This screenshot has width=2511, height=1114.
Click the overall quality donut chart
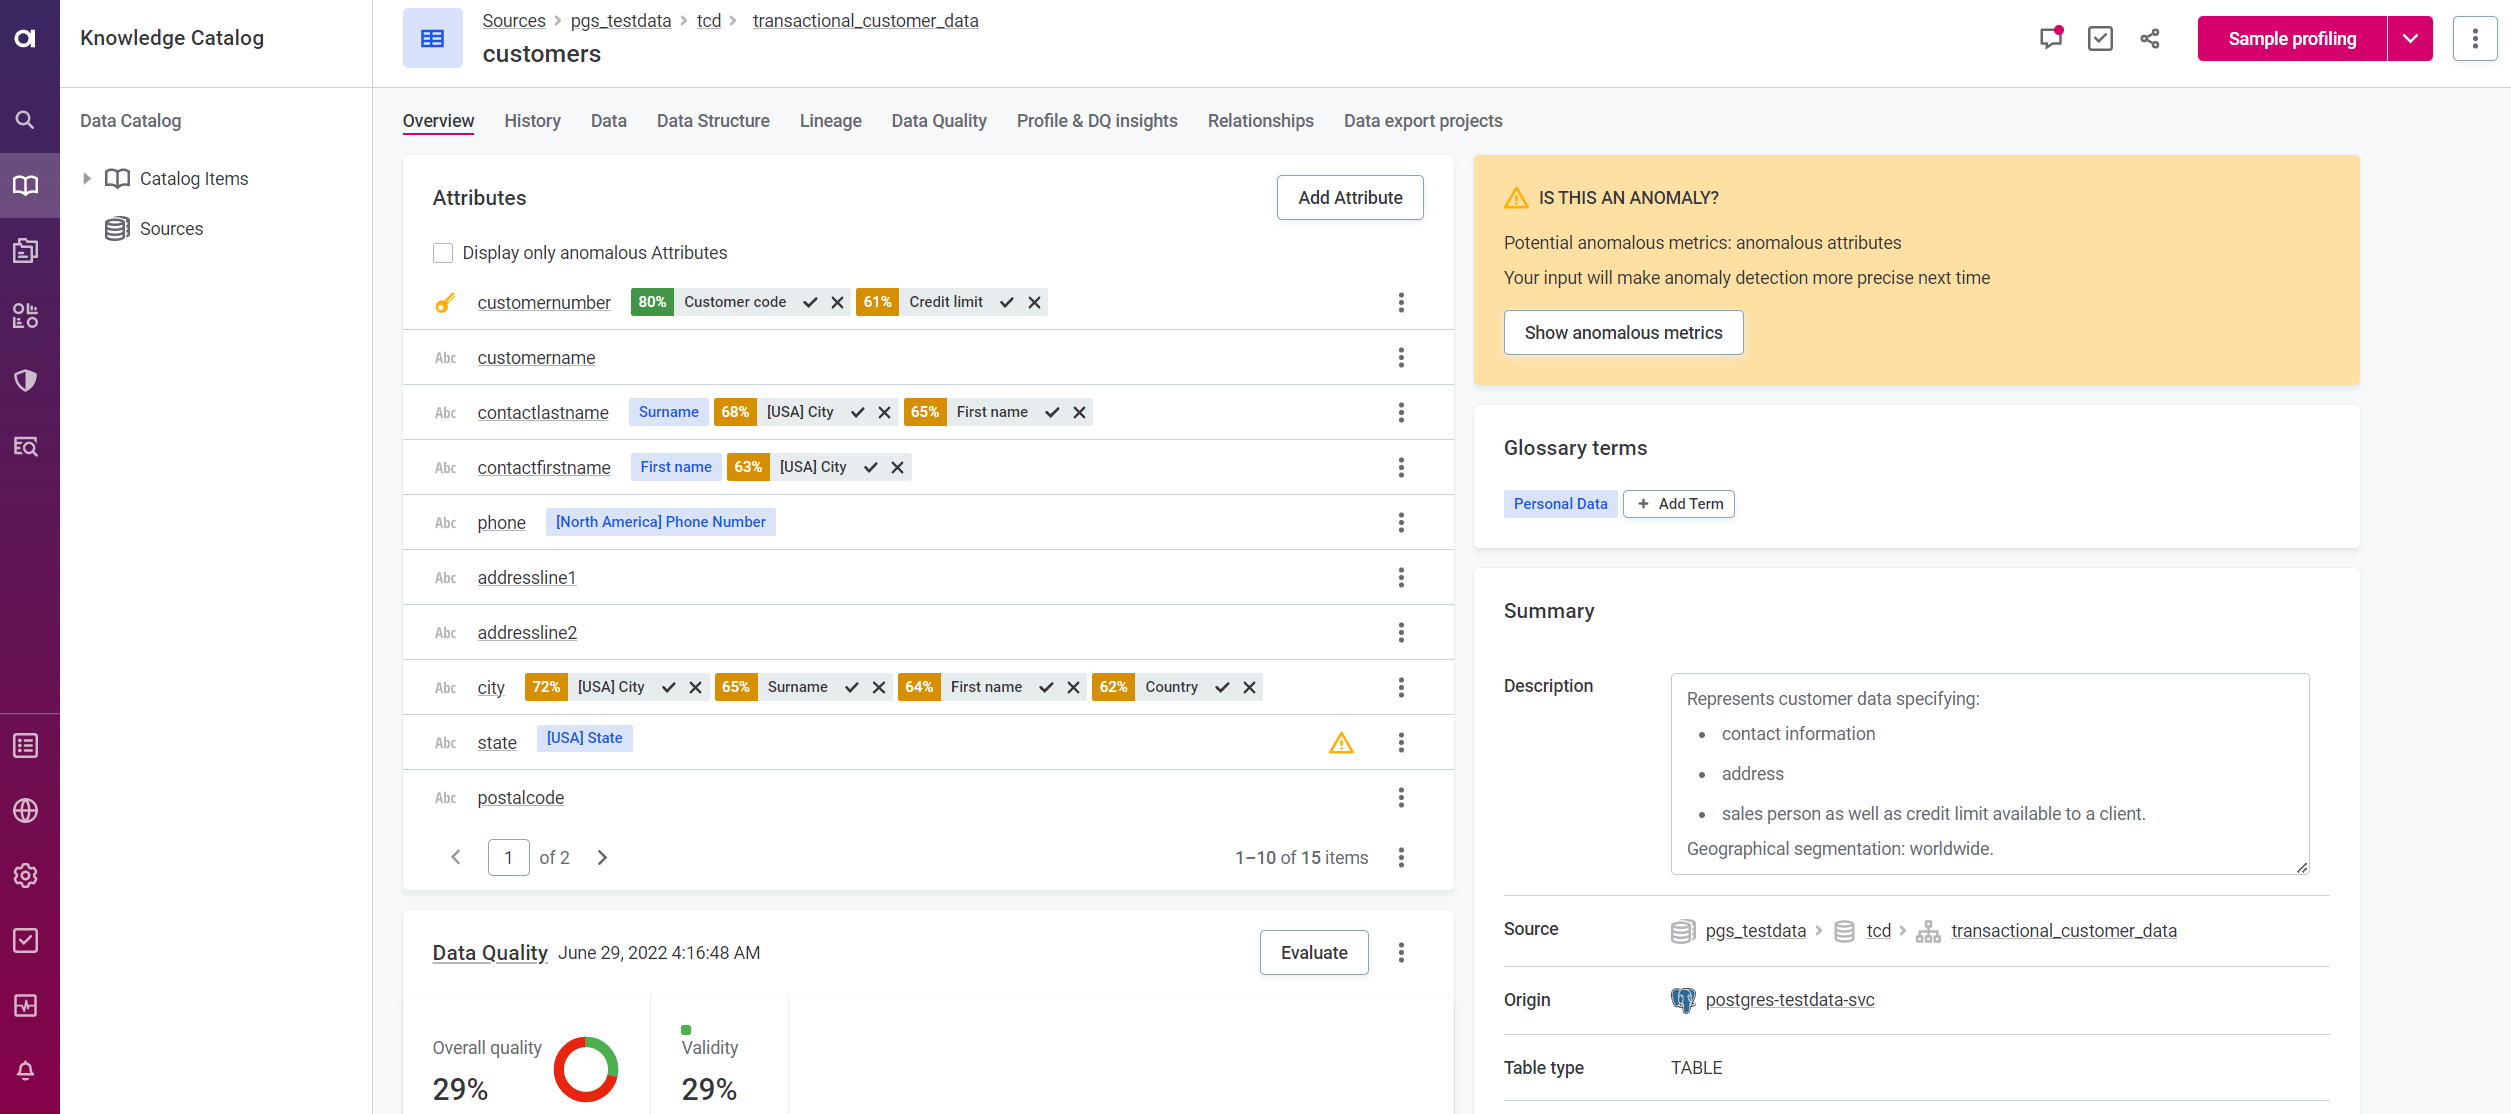586,1068
